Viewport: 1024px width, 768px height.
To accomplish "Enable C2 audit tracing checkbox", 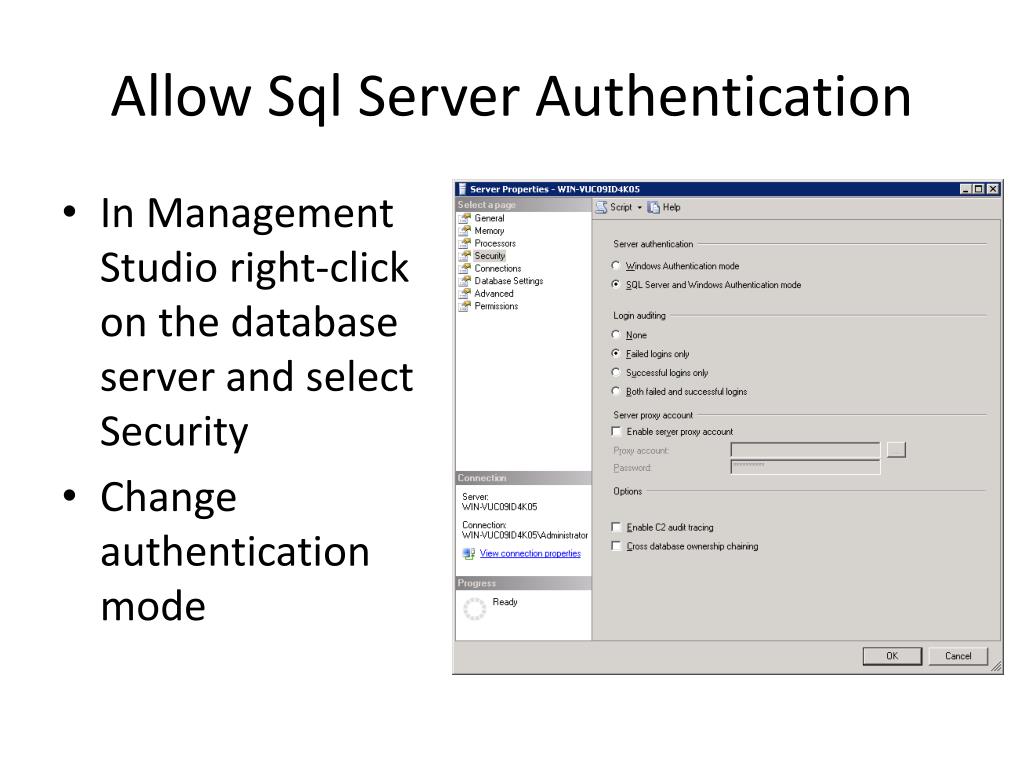I will tap(616, 526).
